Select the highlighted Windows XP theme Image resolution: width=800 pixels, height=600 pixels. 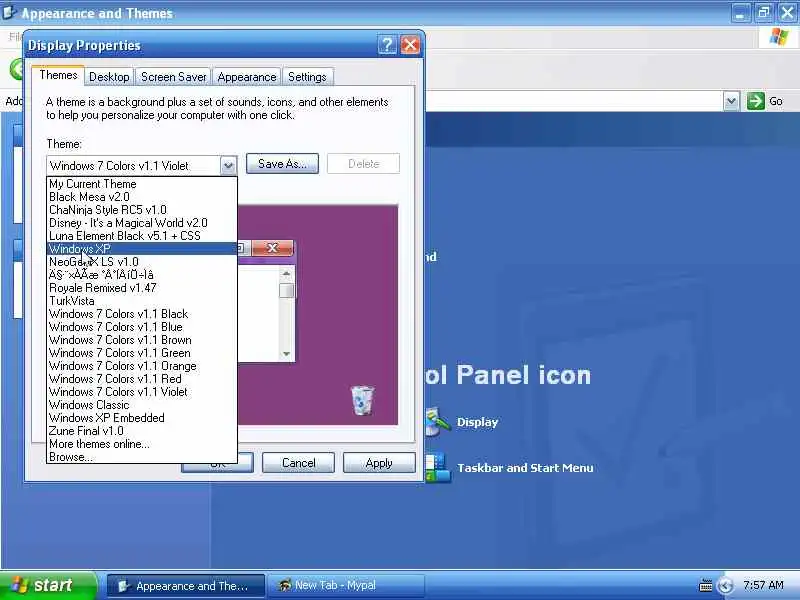coord(142,248)
